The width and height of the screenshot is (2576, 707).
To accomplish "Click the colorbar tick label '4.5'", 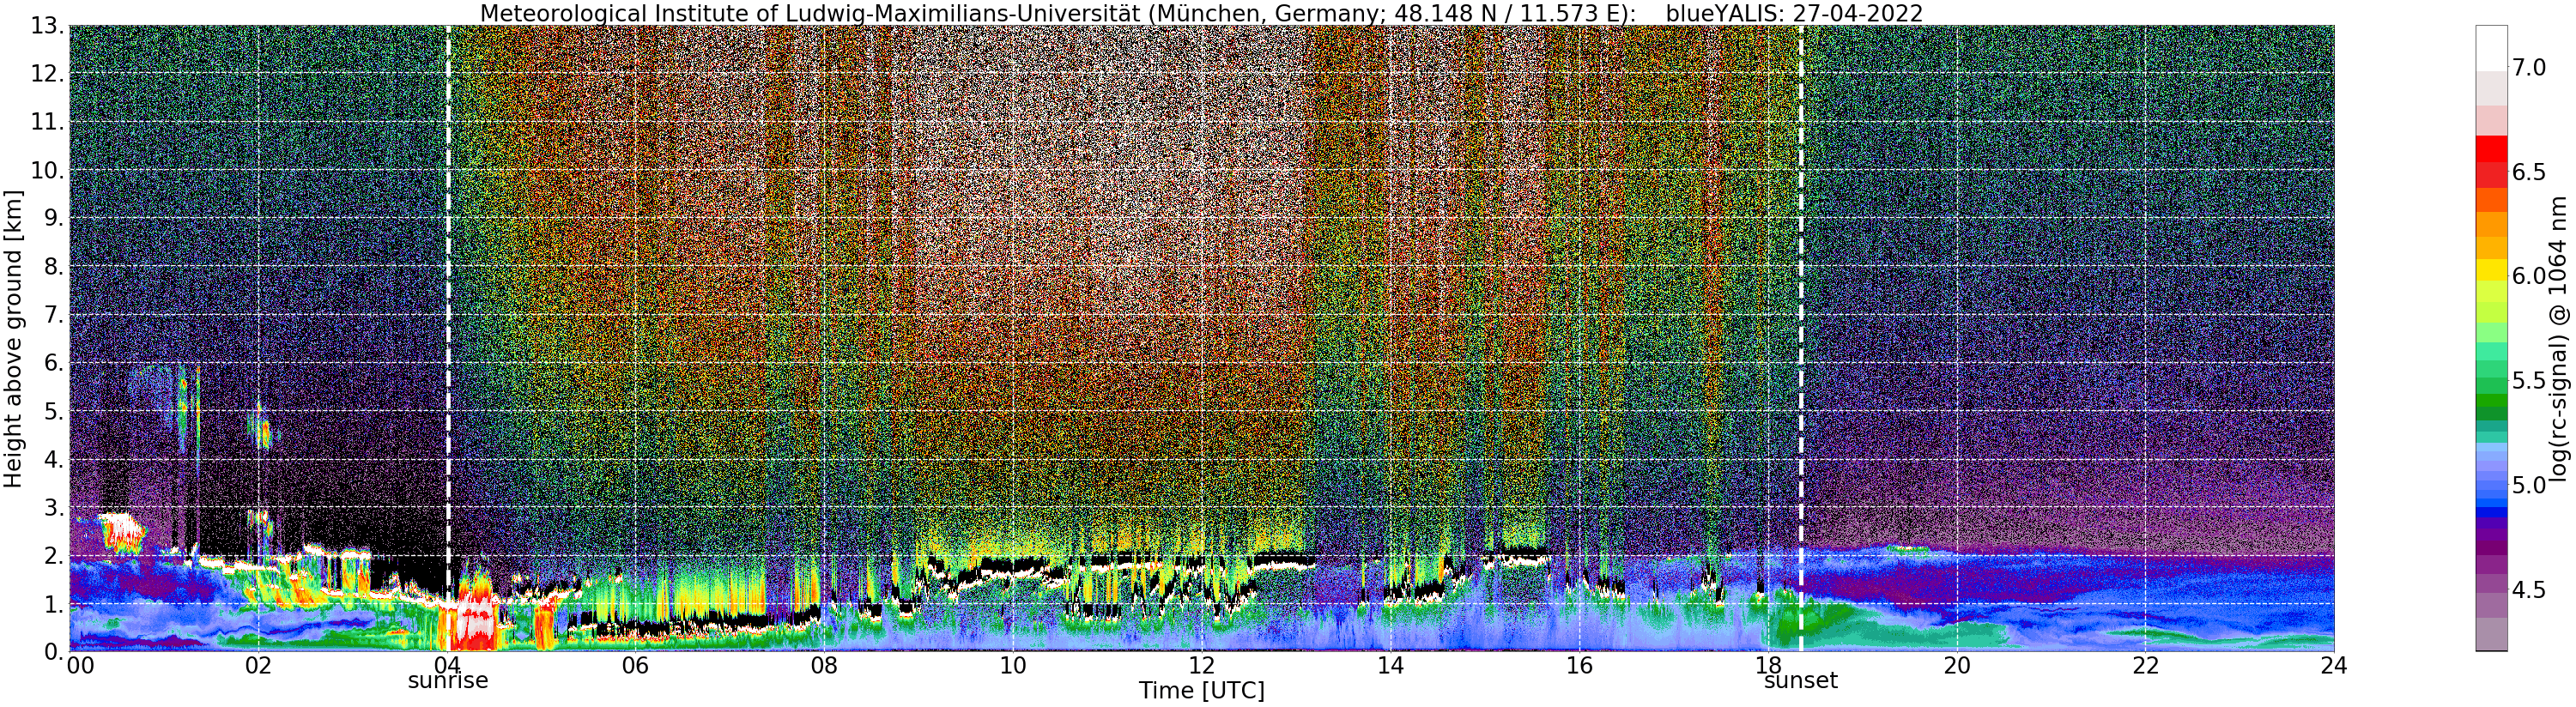I will point(2529,590).
